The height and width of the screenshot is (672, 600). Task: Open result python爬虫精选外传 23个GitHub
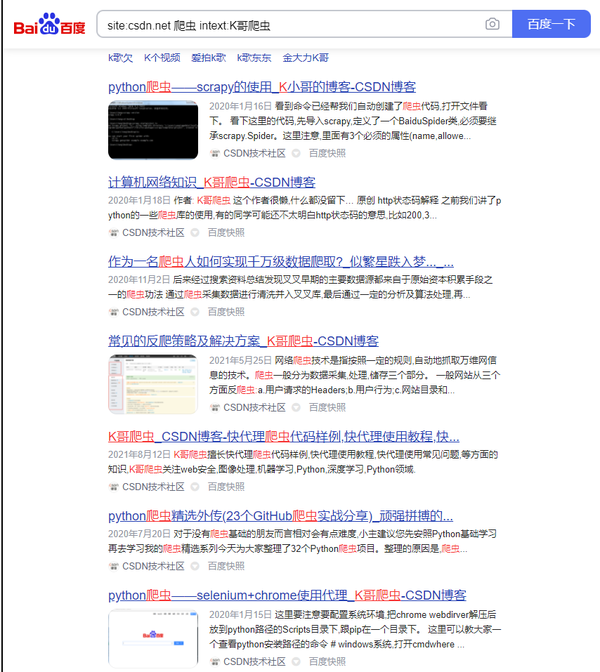(280, 516)
